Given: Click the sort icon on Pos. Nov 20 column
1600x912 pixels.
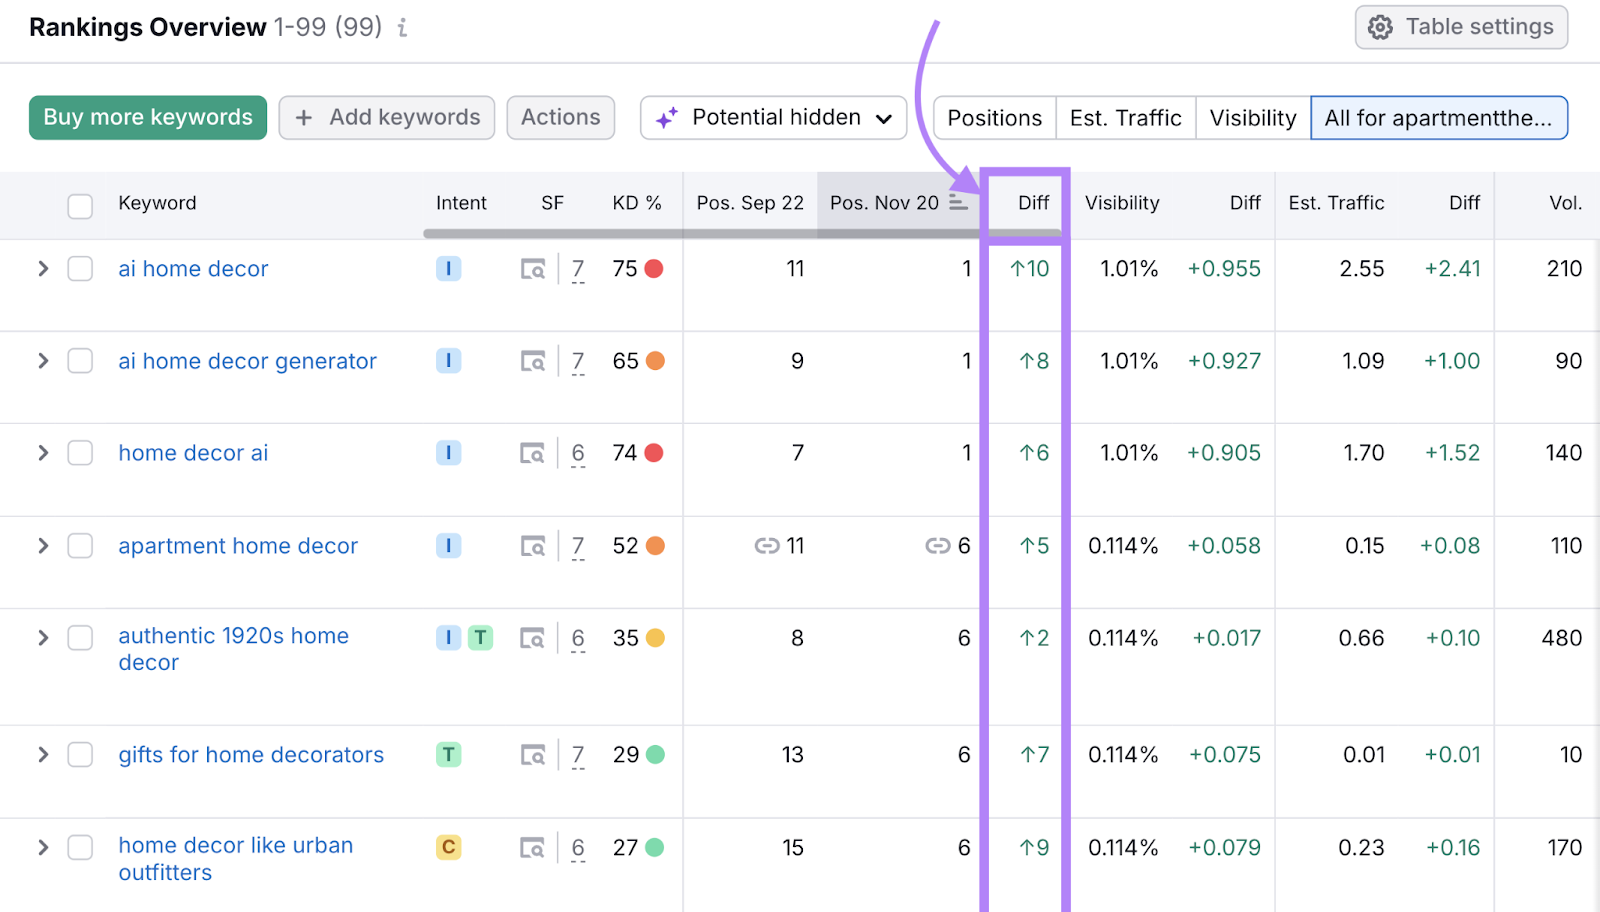Looking at the screenshot, I should [x=959, y=202].
